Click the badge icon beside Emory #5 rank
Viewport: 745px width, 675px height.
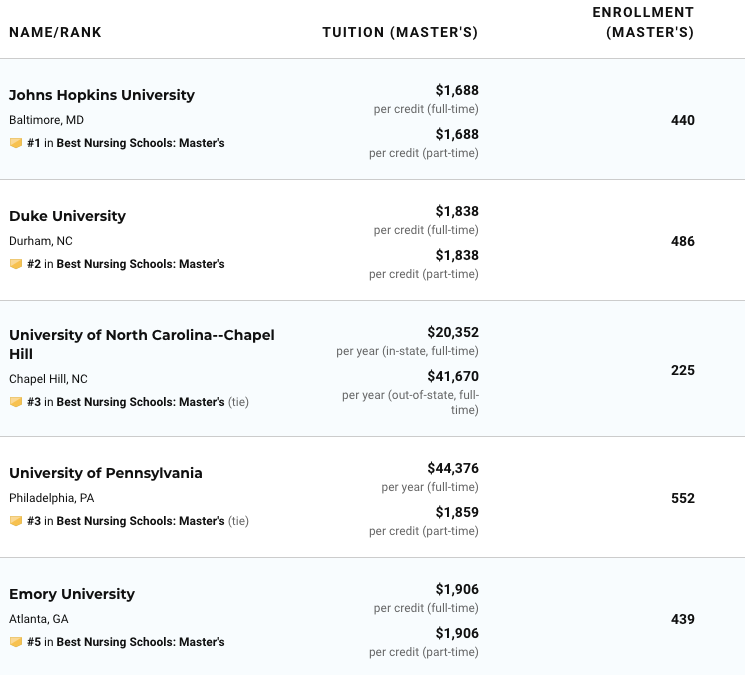[15, 642]
